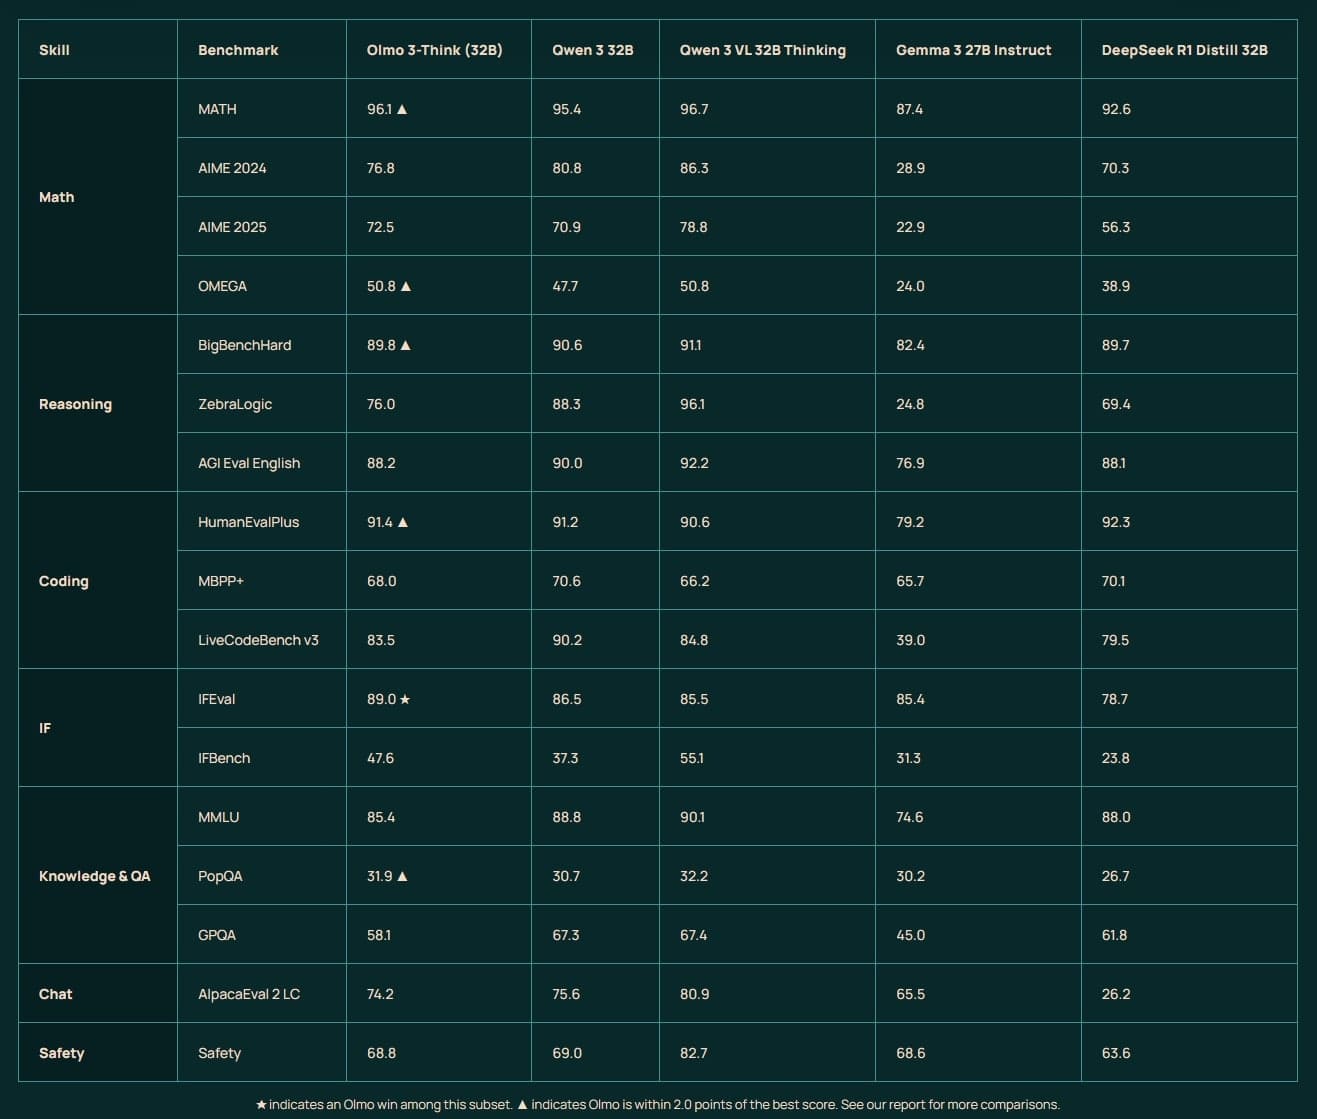This screenshot has width=1317, height=1119.
Task: Click the star icon beside IFEval score 89.0
Action: (405, 699)
